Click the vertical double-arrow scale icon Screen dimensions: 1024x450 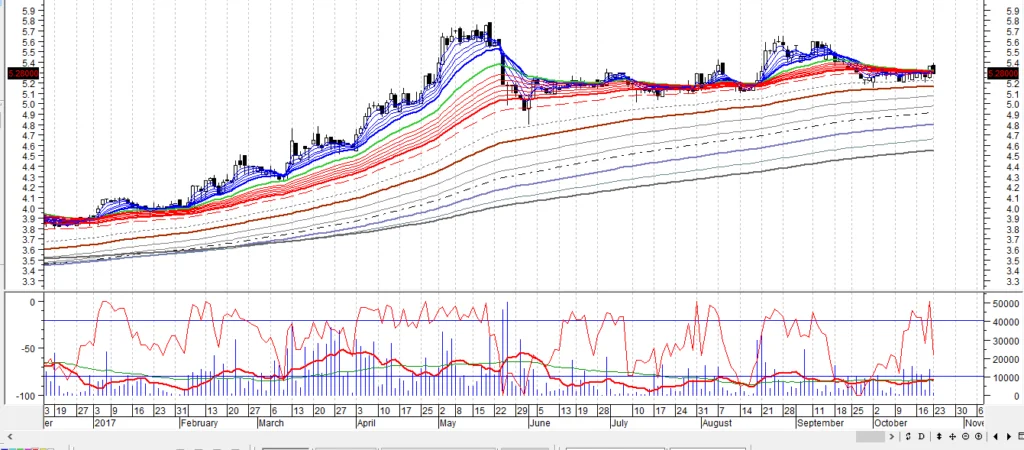pyautogui.click(x=939, y=437)
